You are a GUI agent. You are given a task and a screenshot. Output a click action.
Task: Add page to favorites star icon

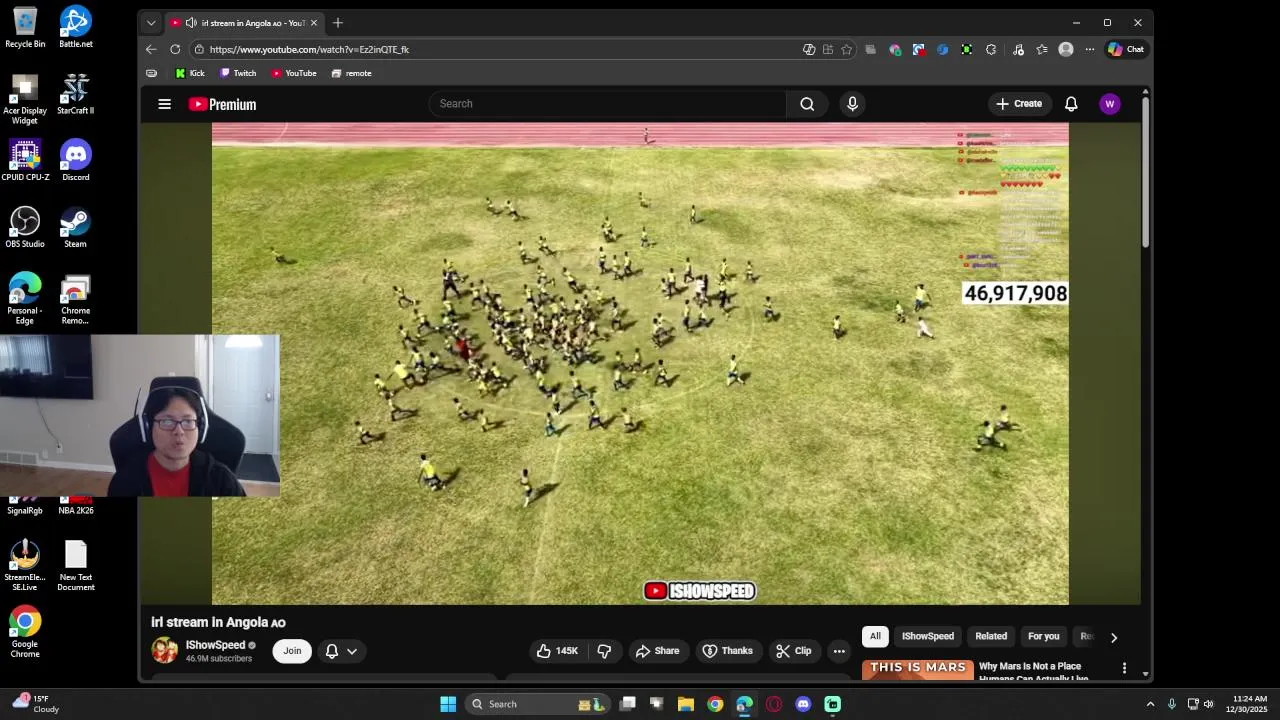847,49
